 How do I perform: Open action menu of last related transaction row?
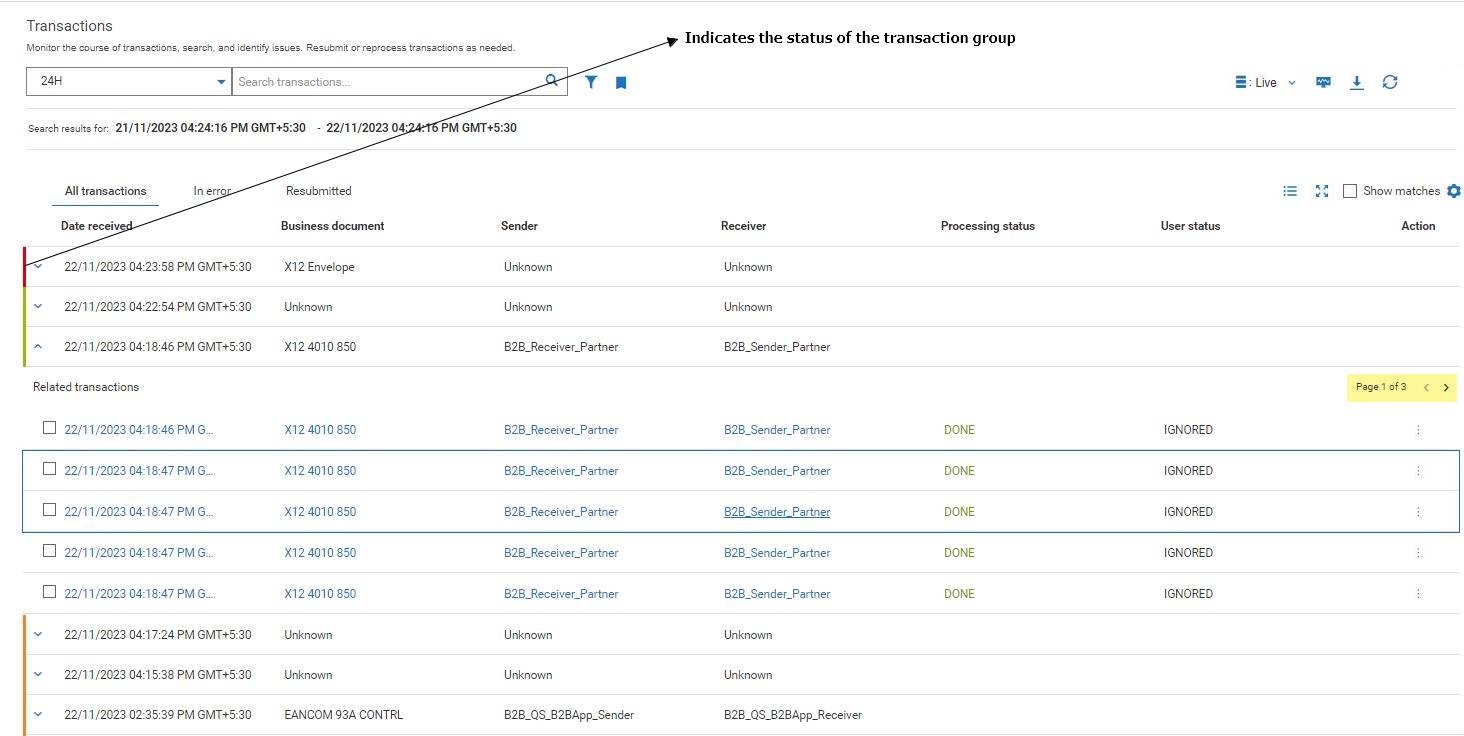pyautogui.click(x=1418, y=593)
